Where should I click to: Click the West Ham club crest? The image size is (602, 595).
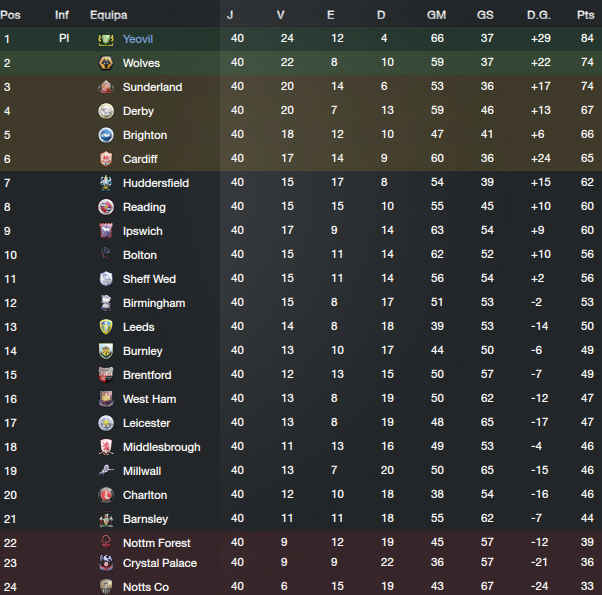(106, 399)
